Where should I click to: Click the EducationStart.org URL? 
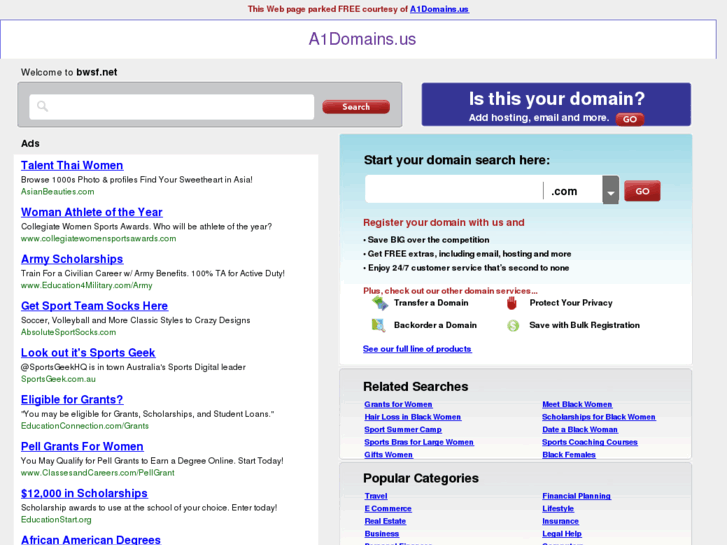[x=56, y=519]
